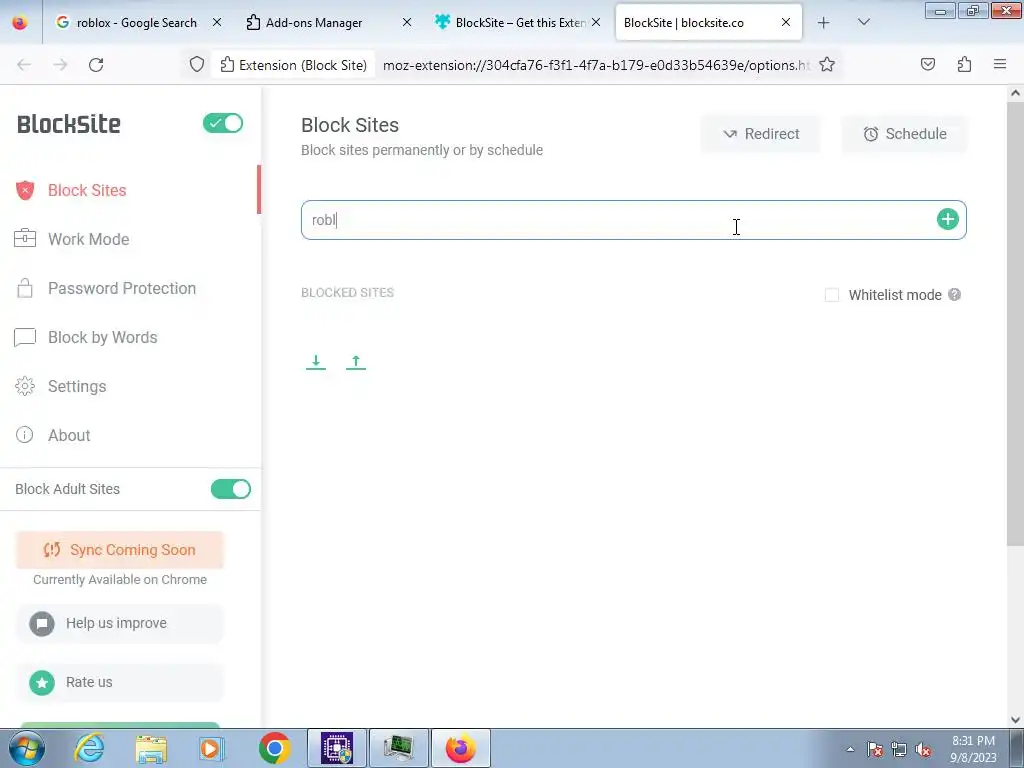Click the browser address bar URL
This screenshot has width=1024, height=768.
[x=596, y=65]
